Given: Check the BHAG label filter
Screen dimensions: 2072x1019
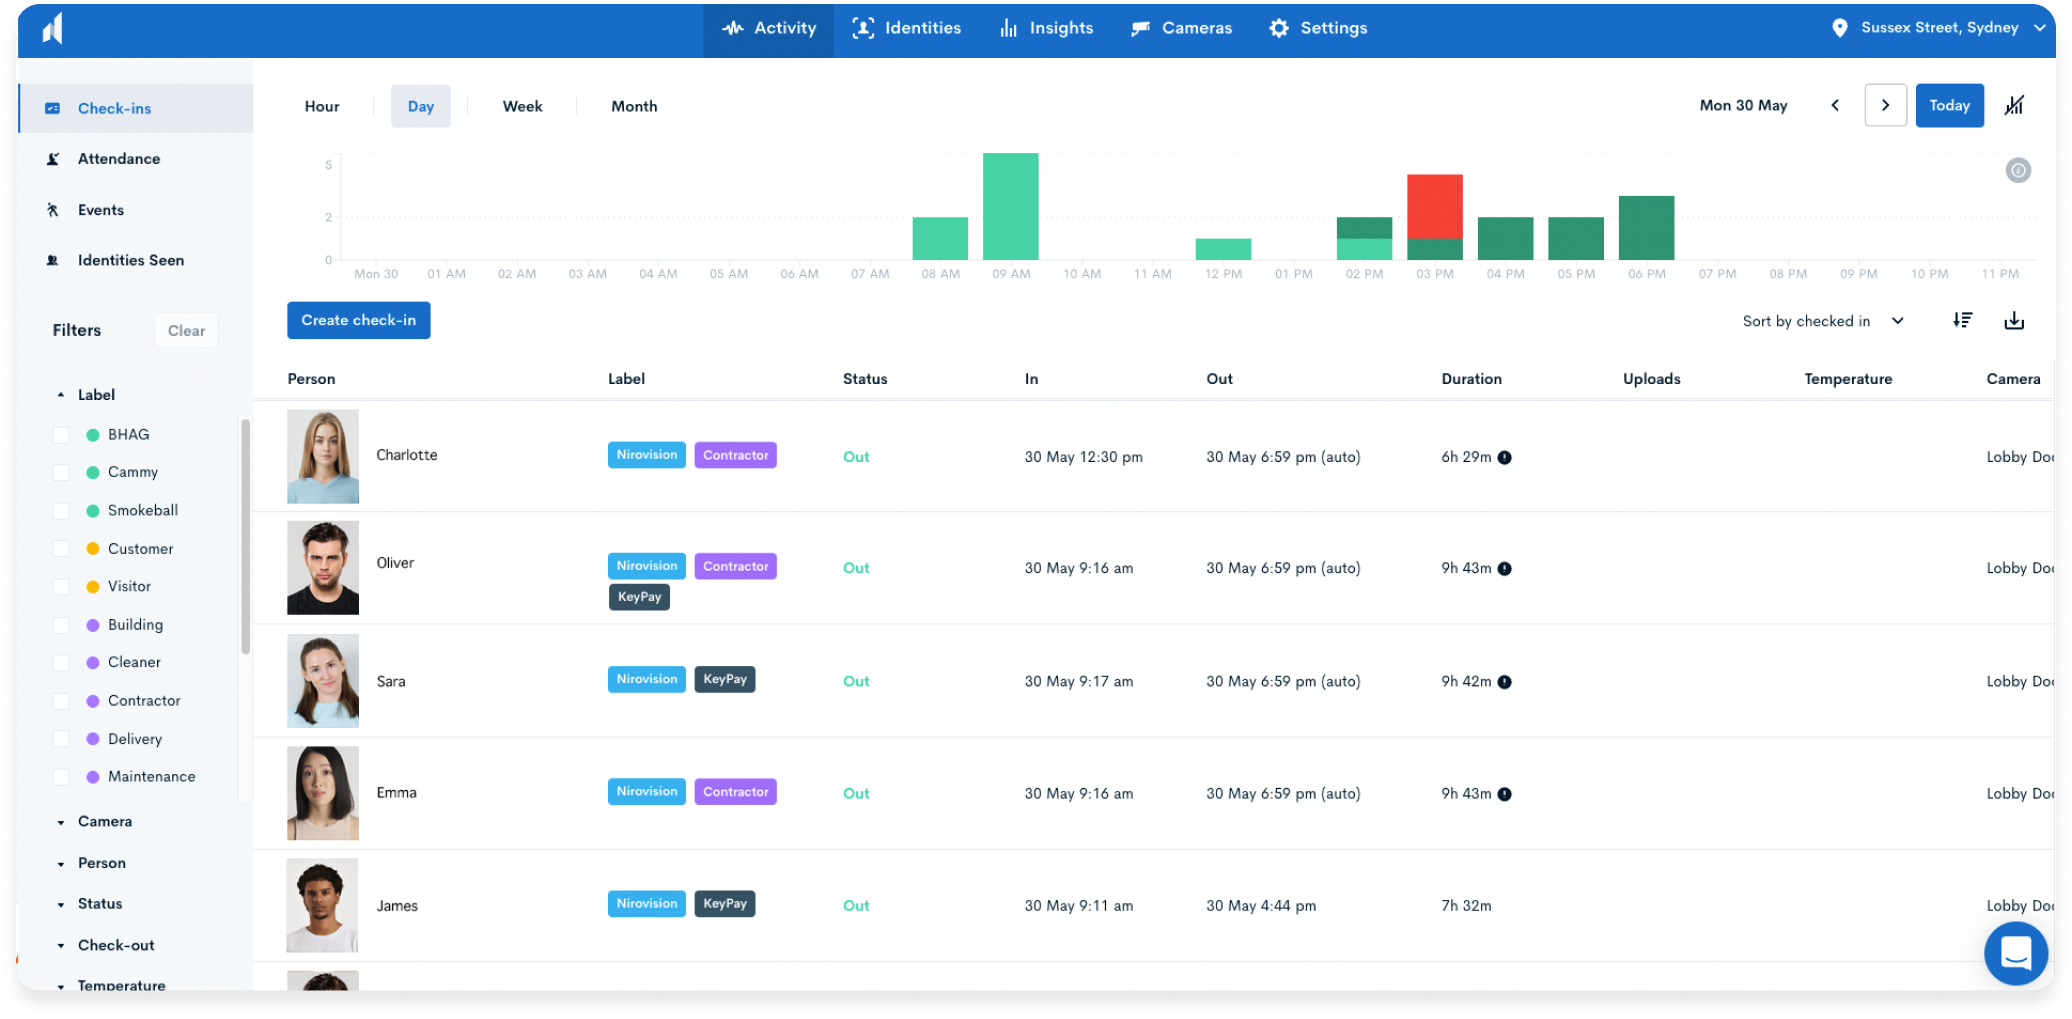Looking at the screenshot, I should pos(61,435).
